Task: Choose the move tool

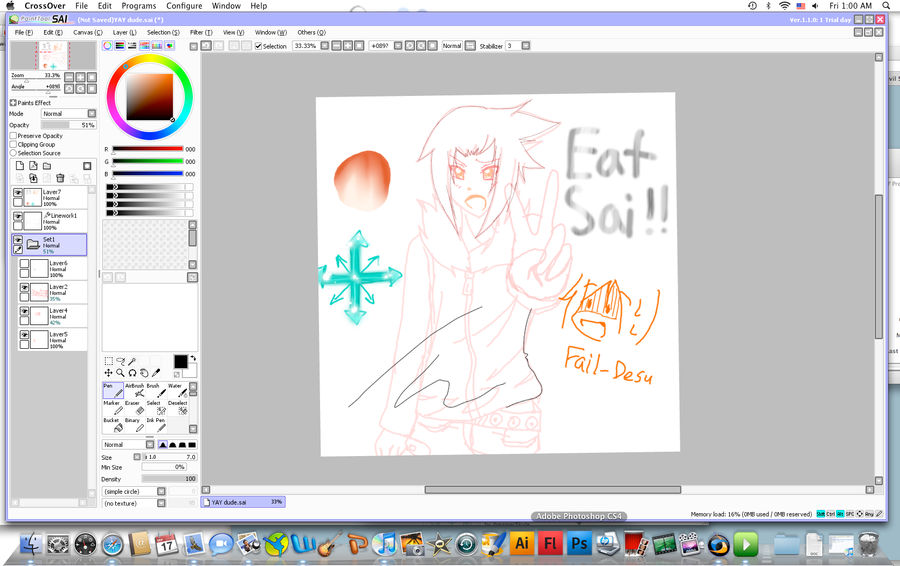Action: pyautogui.click(x=108, y=373)
